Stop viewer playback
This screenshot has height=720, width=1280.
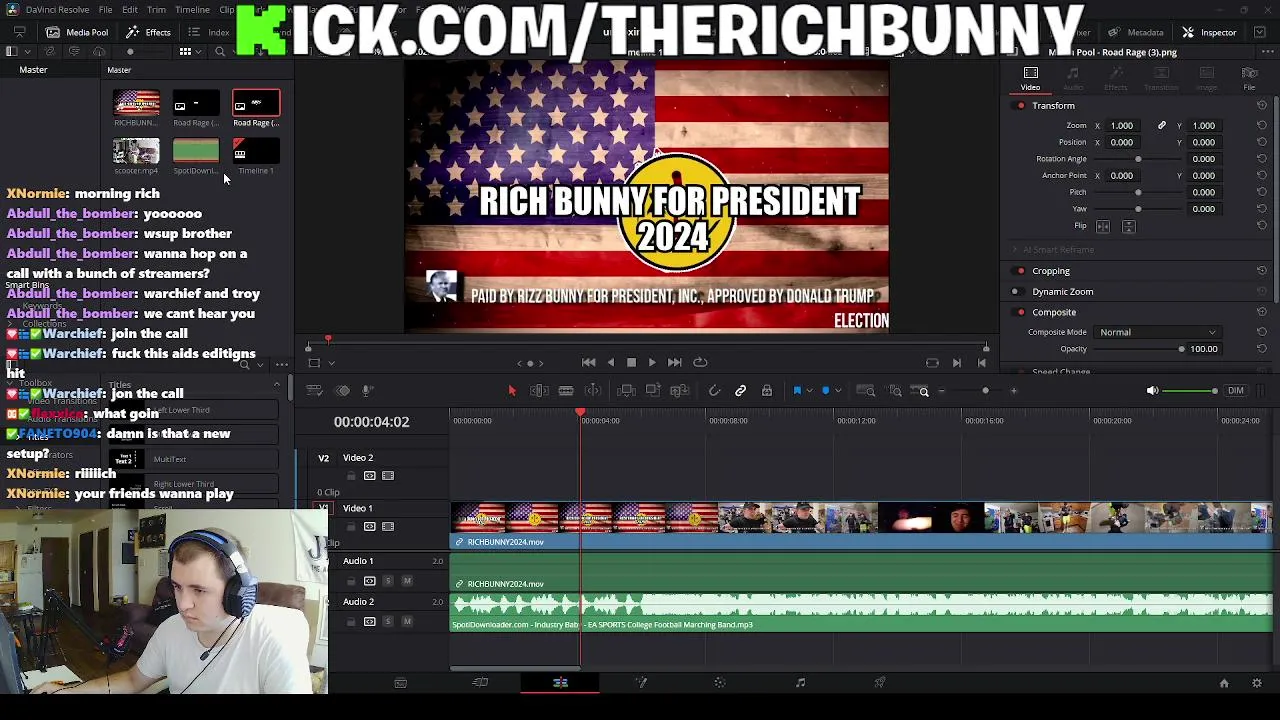(x=631, y=363)
